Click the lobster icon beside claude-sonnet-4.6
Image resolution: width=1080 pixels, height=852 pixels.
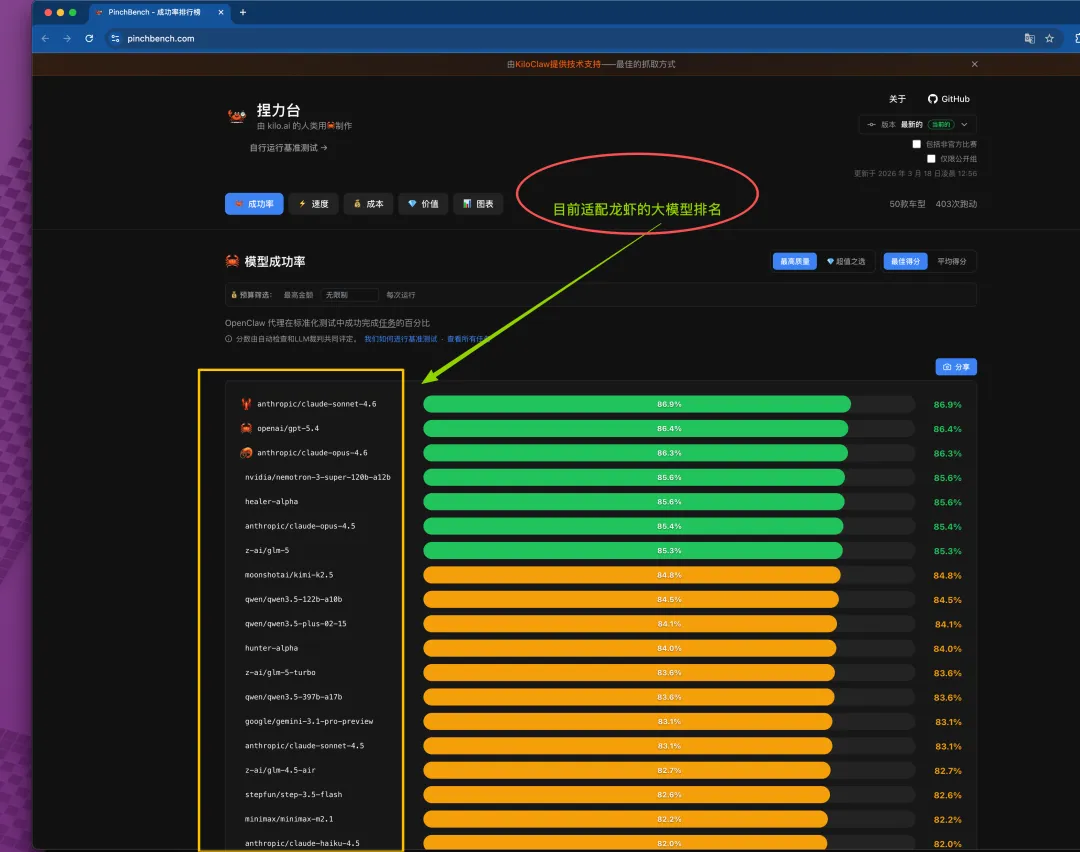(246, 404)
